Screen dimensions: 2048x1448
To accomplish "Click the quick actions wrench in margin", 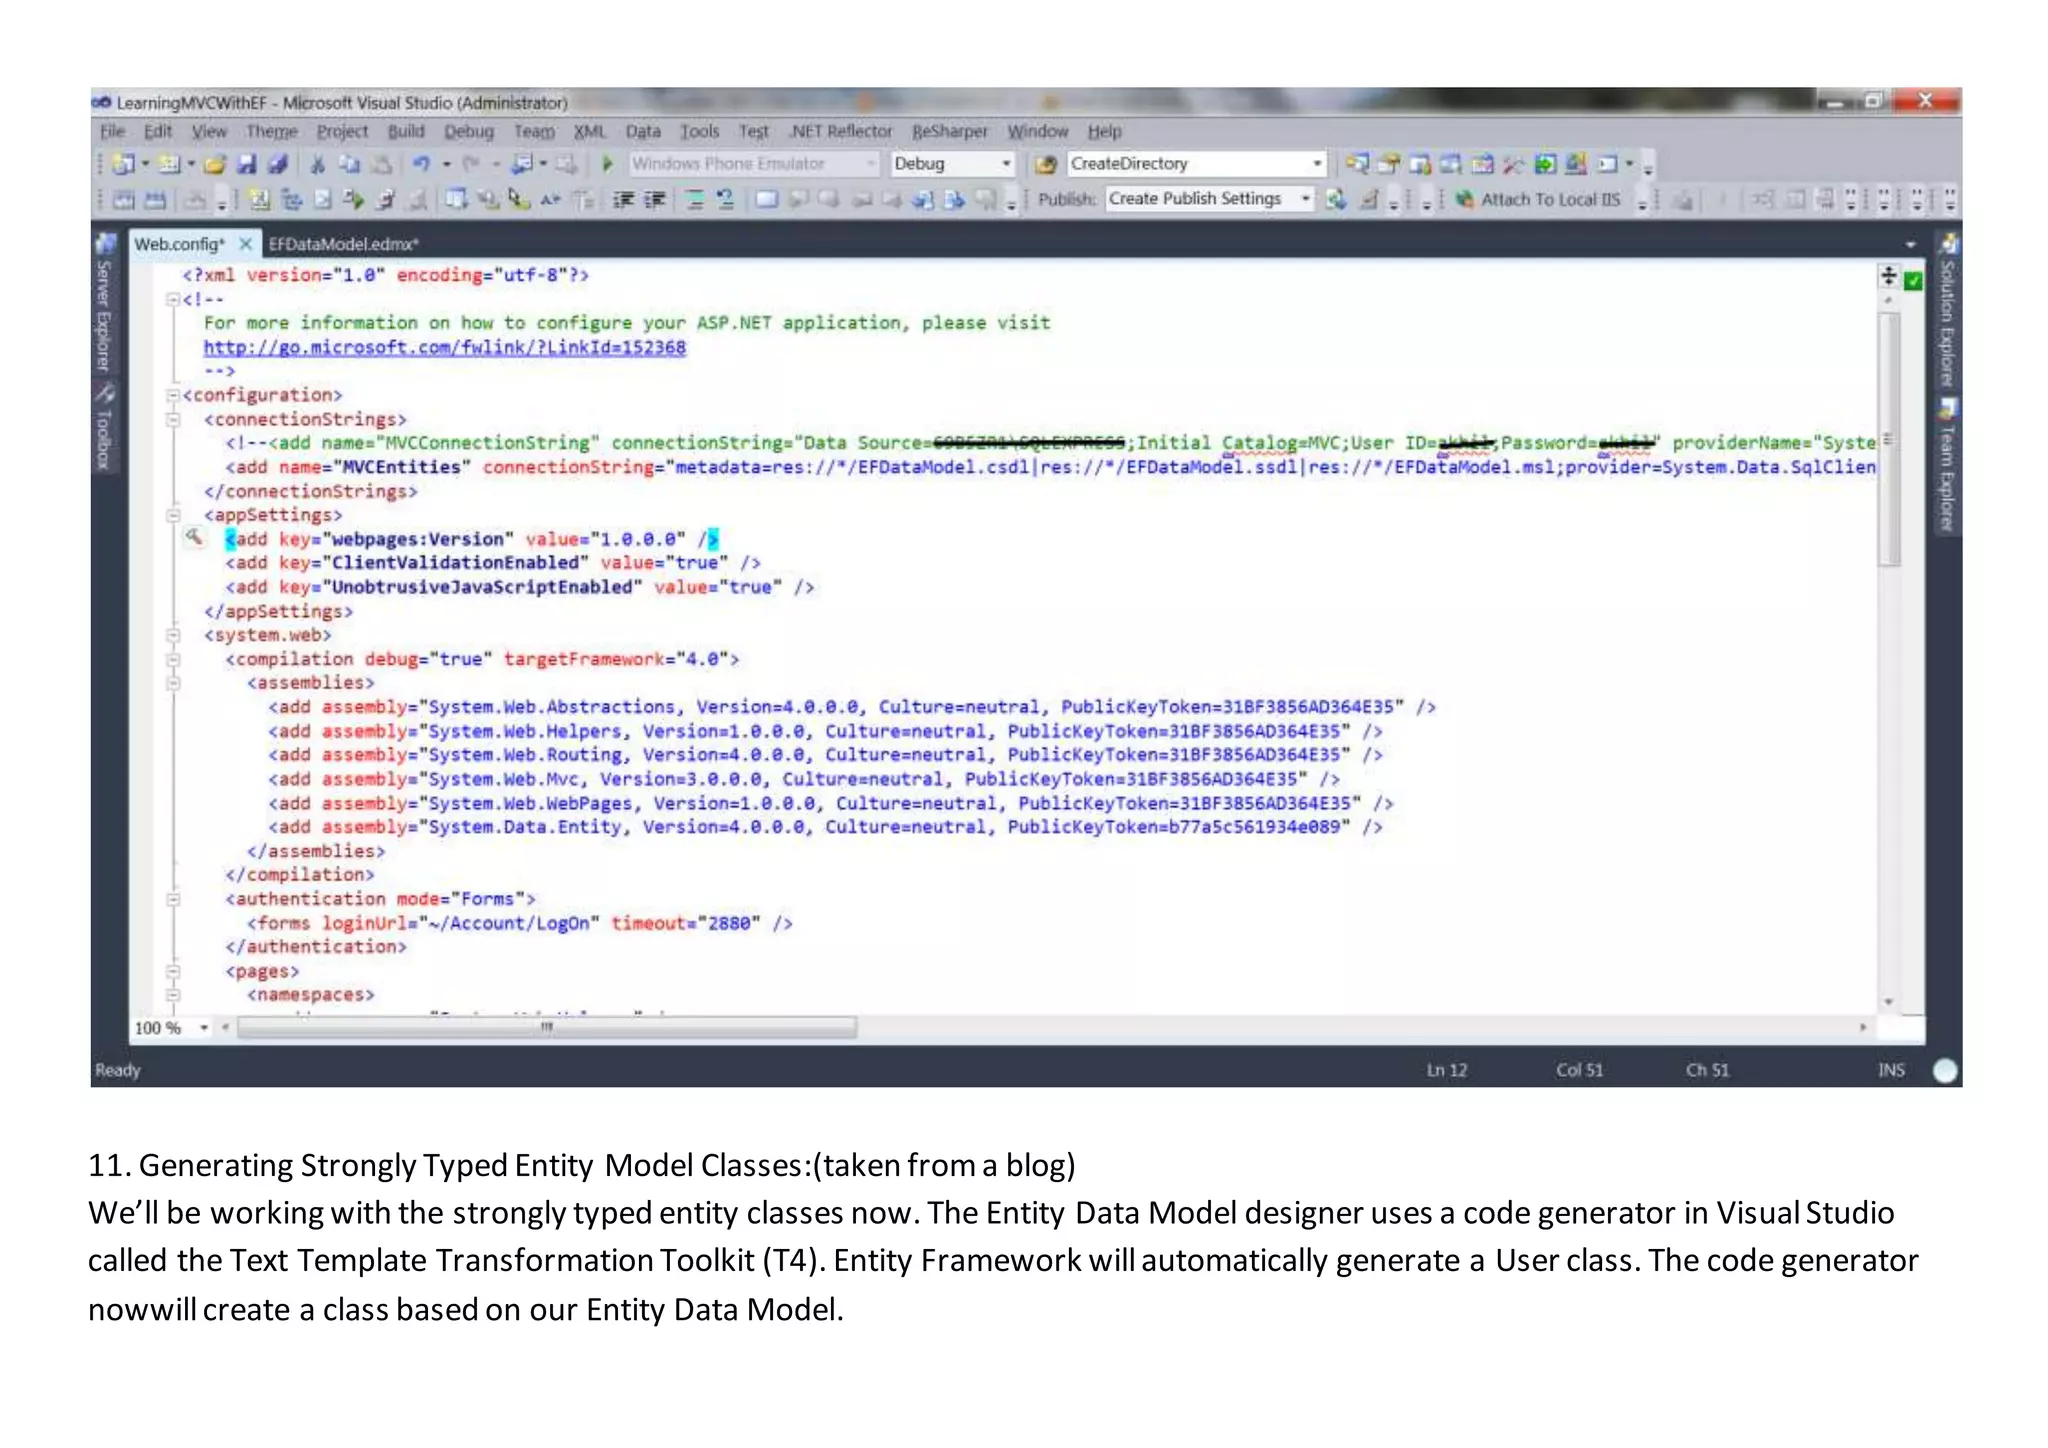I will click(193, 538).
